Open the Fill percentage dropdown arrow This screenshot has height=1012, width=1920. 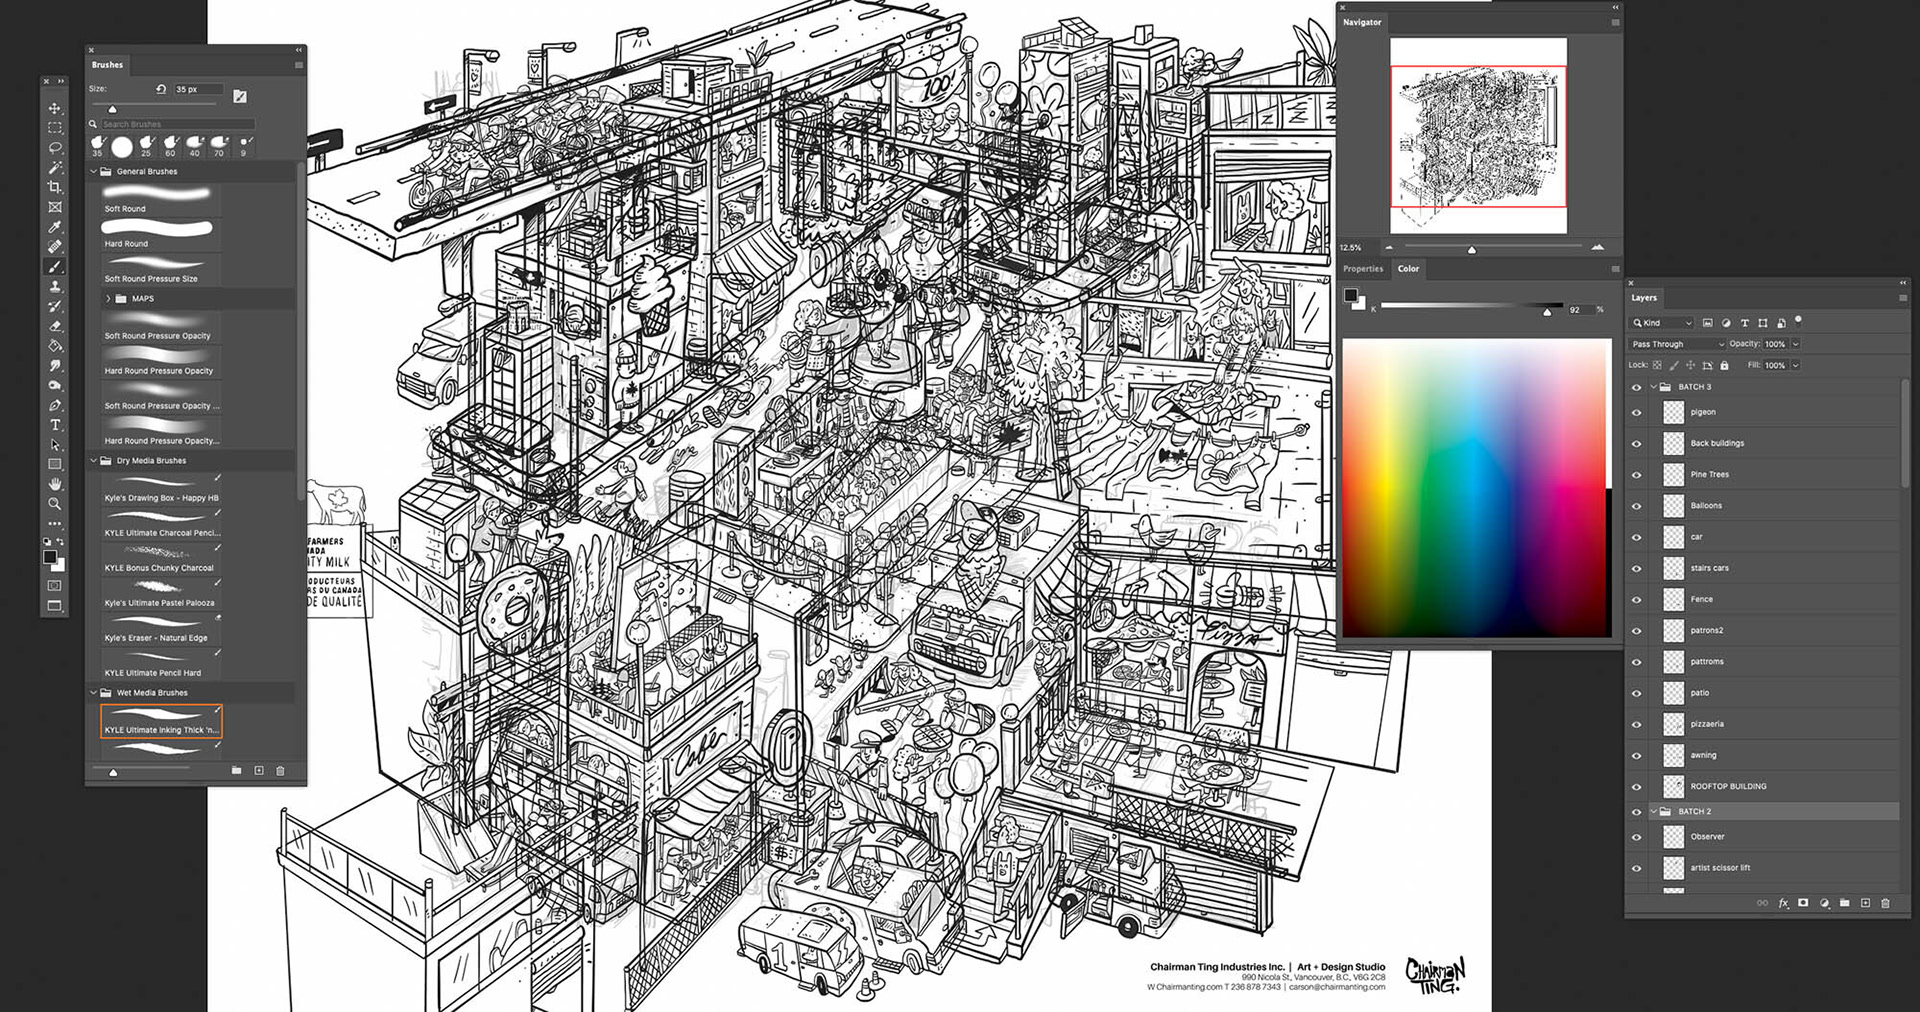[x=1796, y=366]
